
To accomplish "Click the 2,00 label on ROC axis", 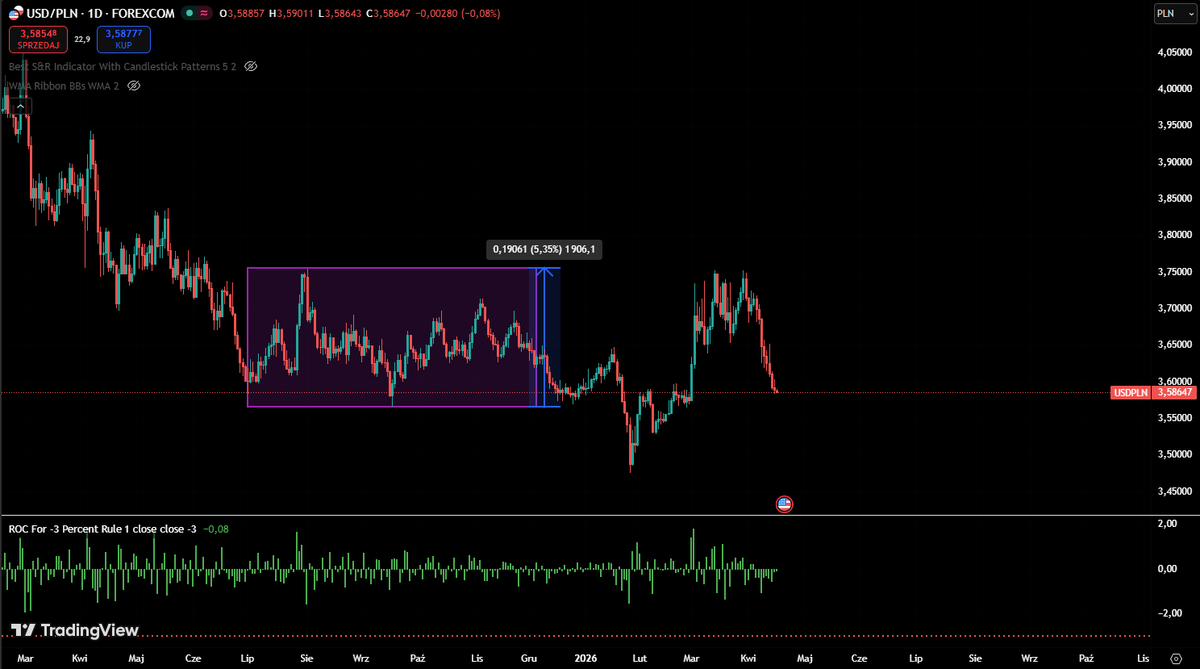I will (1166, 524).
